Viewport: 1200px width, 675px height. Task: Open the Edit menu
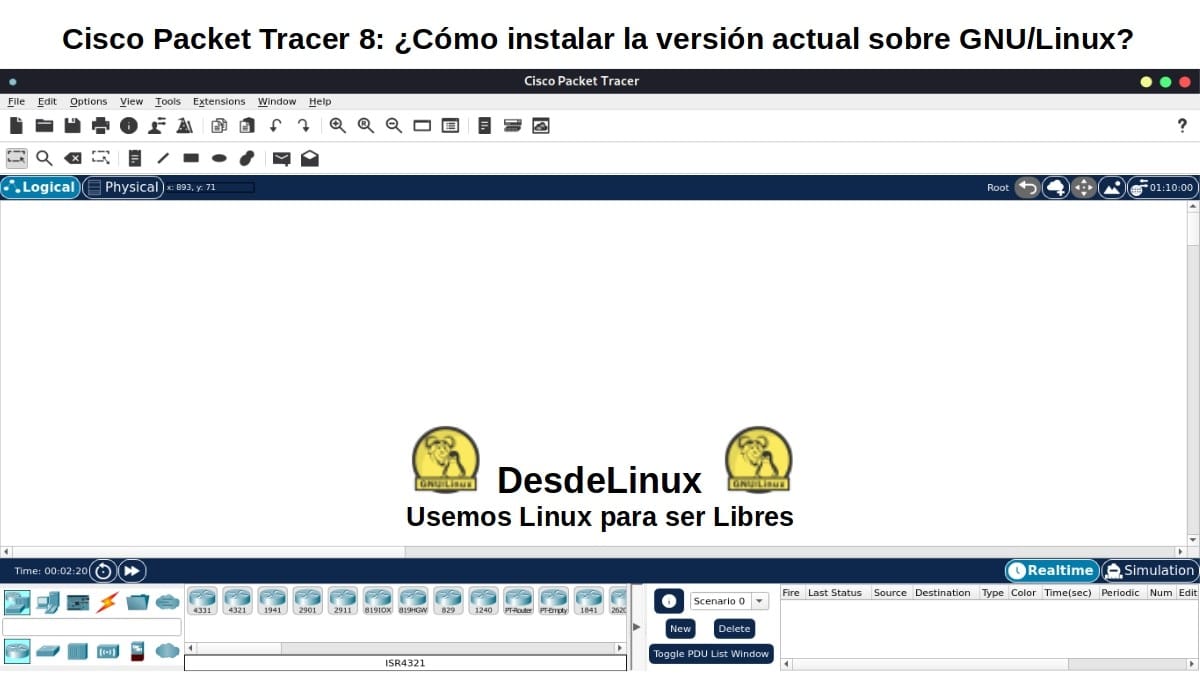[47, 101]
